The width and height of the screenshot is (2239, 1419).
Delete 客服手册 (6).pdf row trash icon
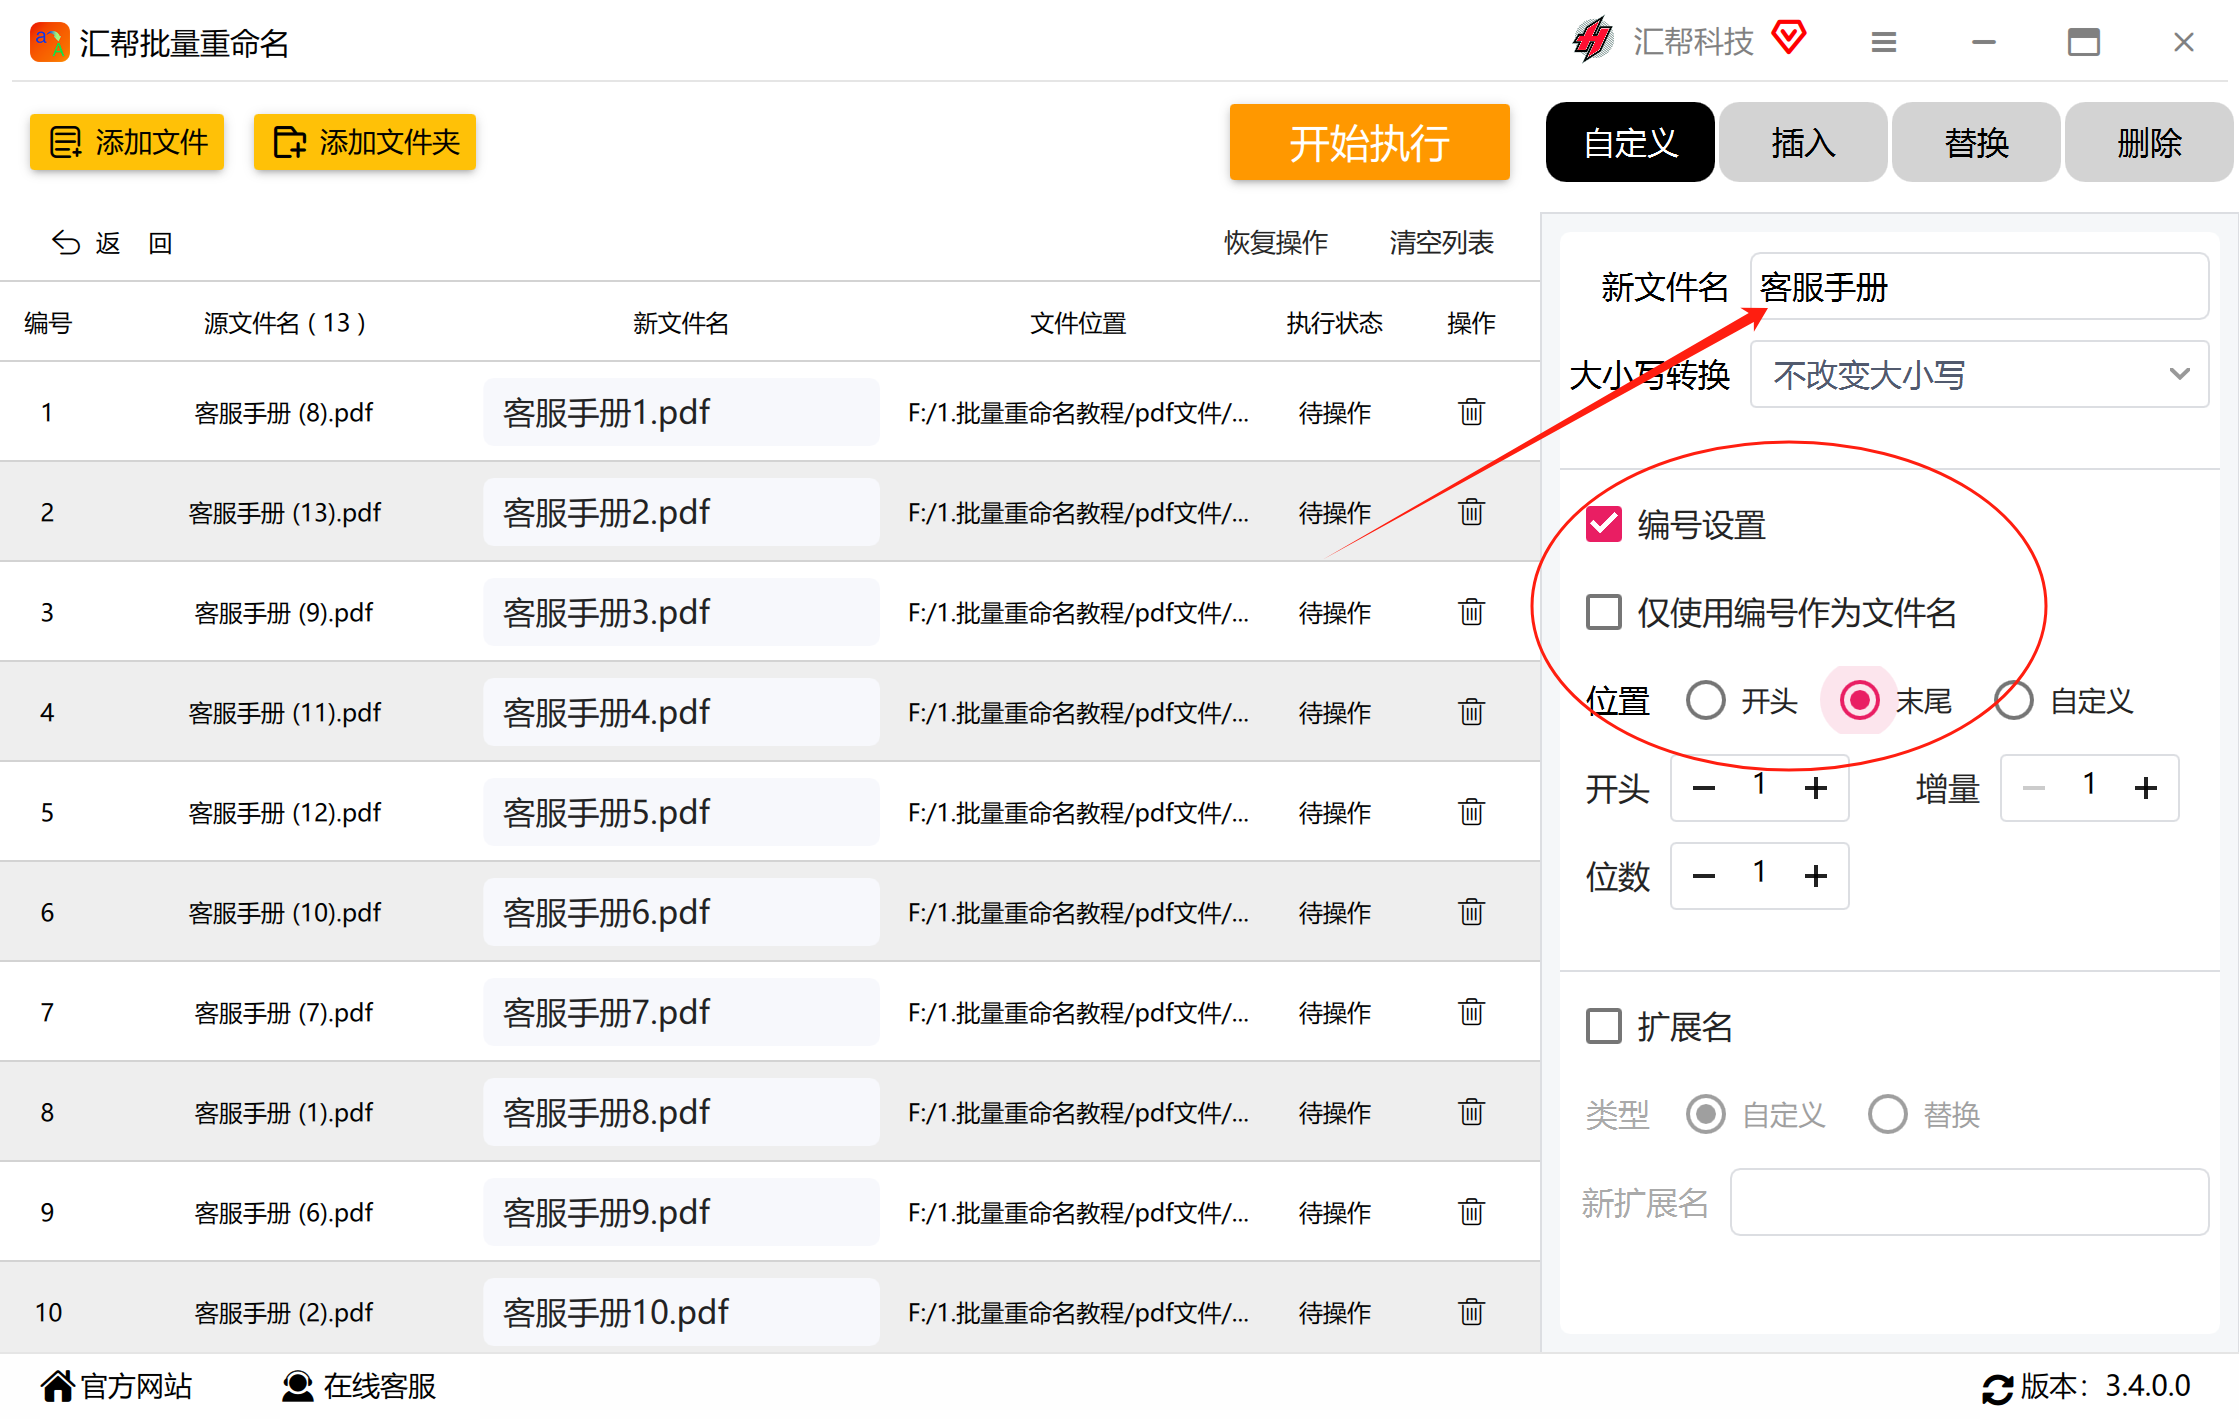1471,1212
